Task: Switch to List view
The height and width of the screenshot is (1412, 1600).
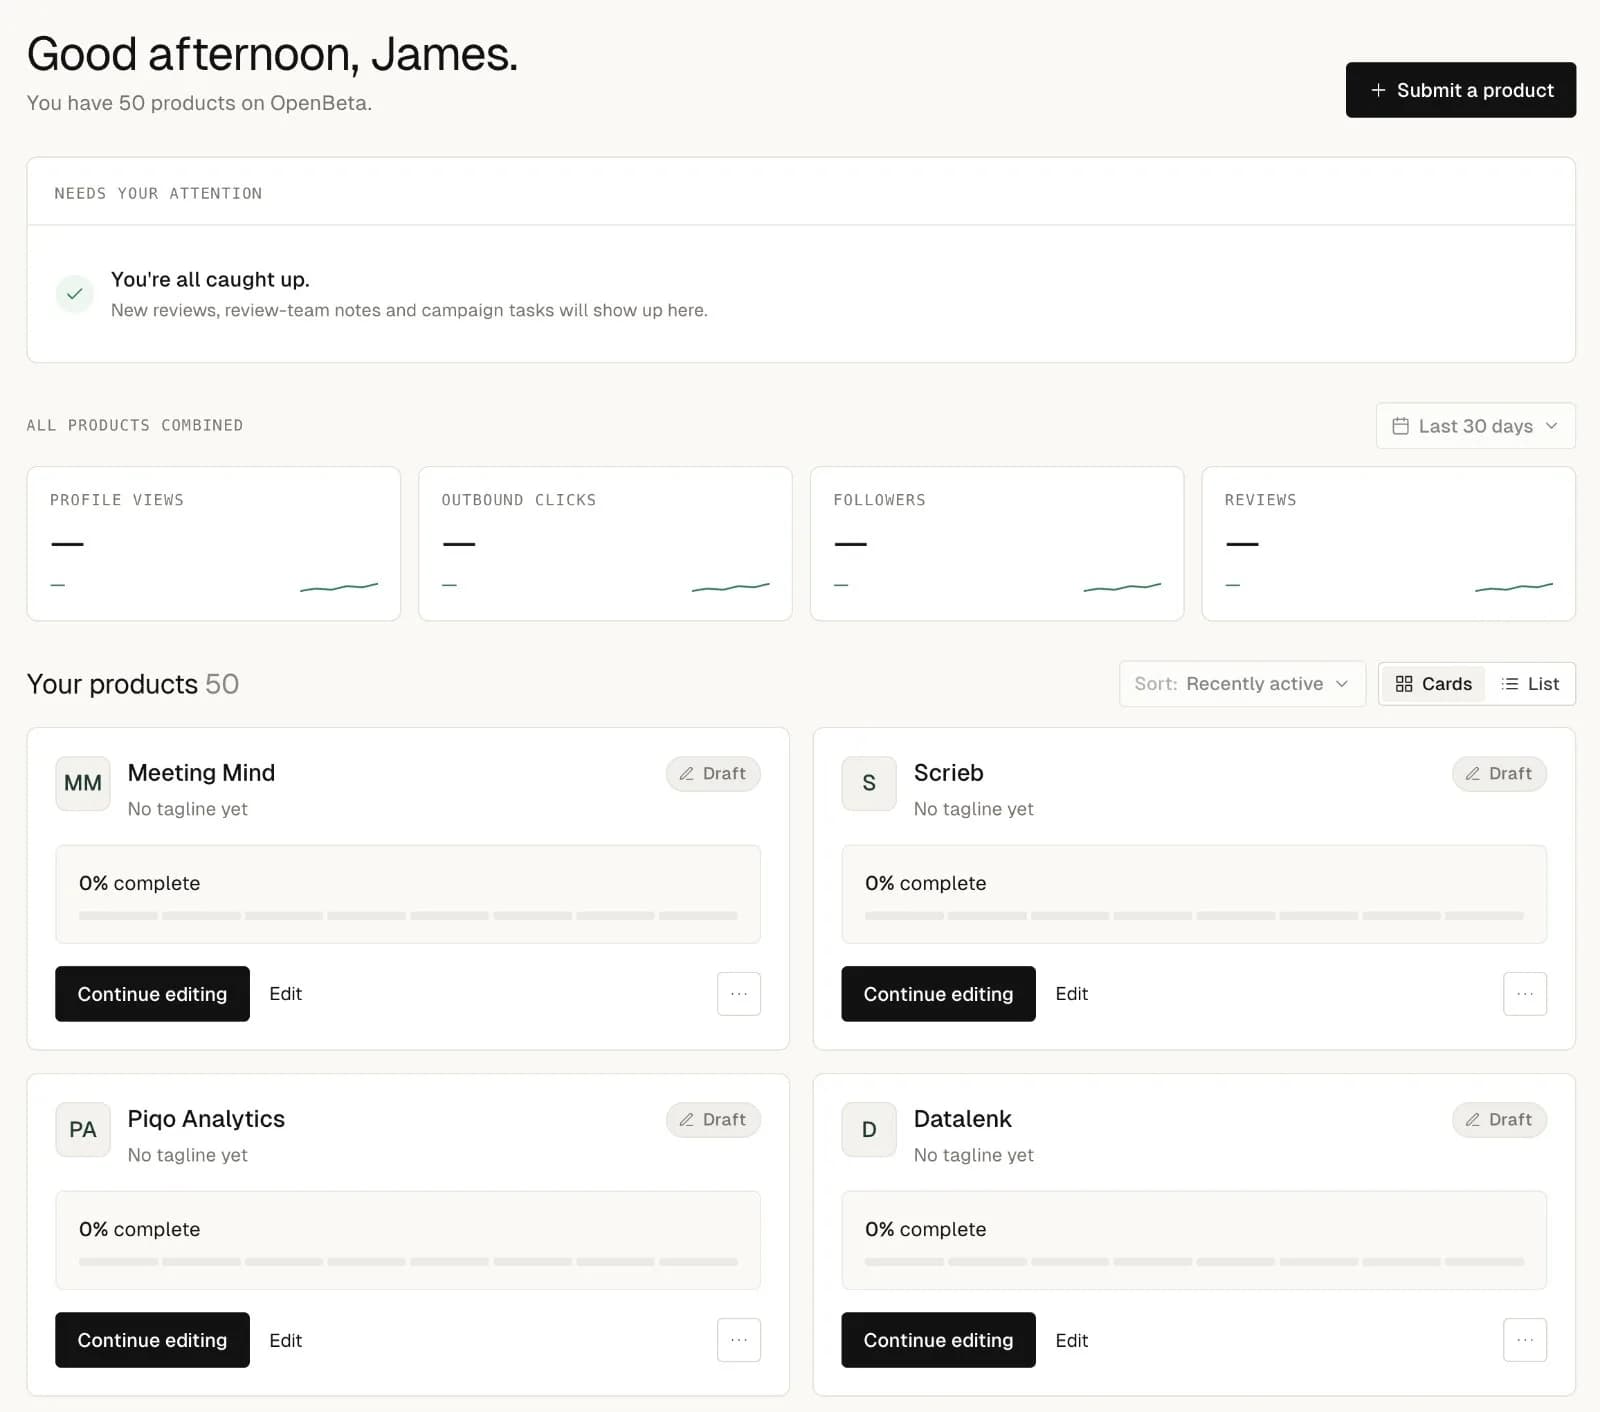Action: click(1530, 684)
